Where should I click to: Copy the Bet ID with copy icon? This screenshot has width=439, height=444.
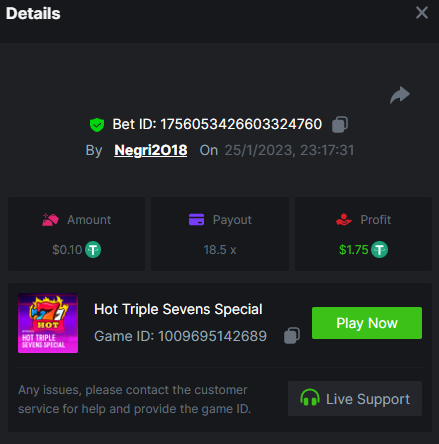pos(340,124)
